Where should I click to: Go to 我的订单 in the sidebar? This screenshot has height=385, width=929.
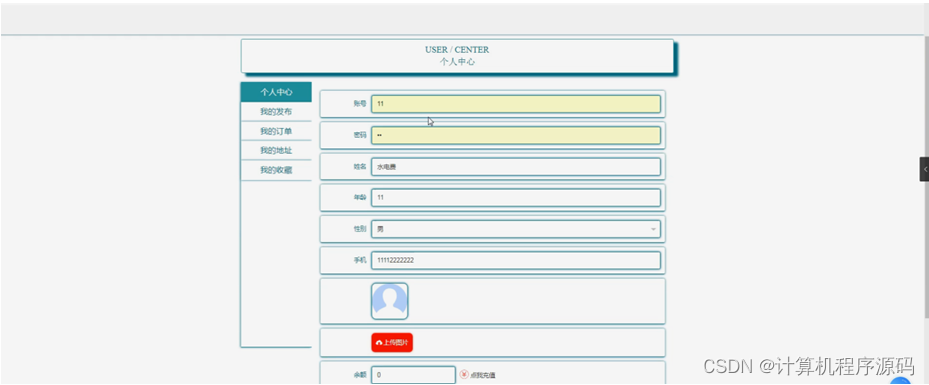[x=276, y=131]
